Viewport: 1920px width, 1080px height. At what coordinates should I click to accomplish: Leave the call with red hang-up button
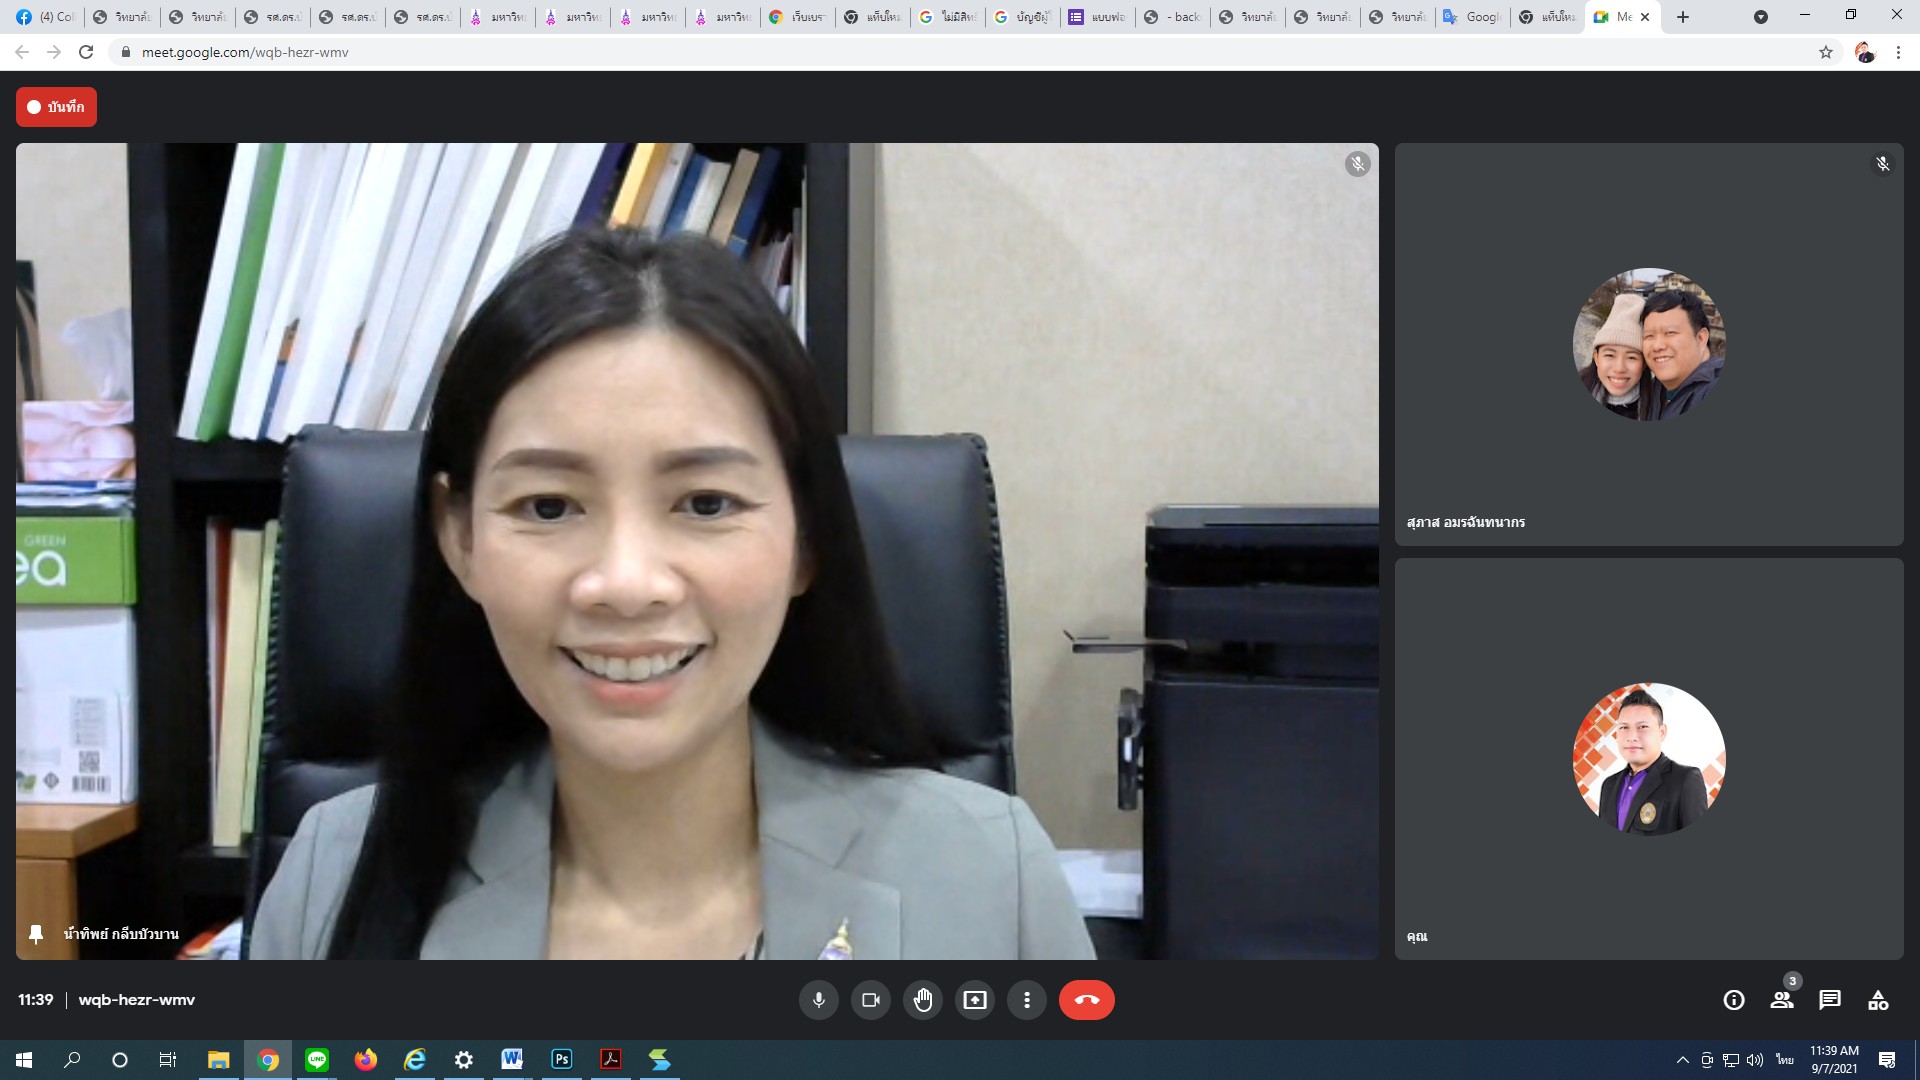coord(1086,1000)
